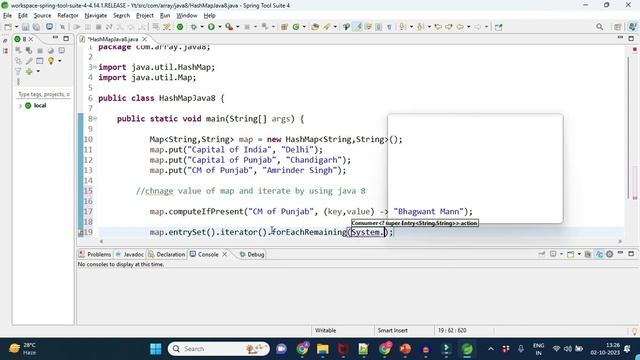
Task: Click the toolbar Search magnifier icon
Action: tap(600, 27)
